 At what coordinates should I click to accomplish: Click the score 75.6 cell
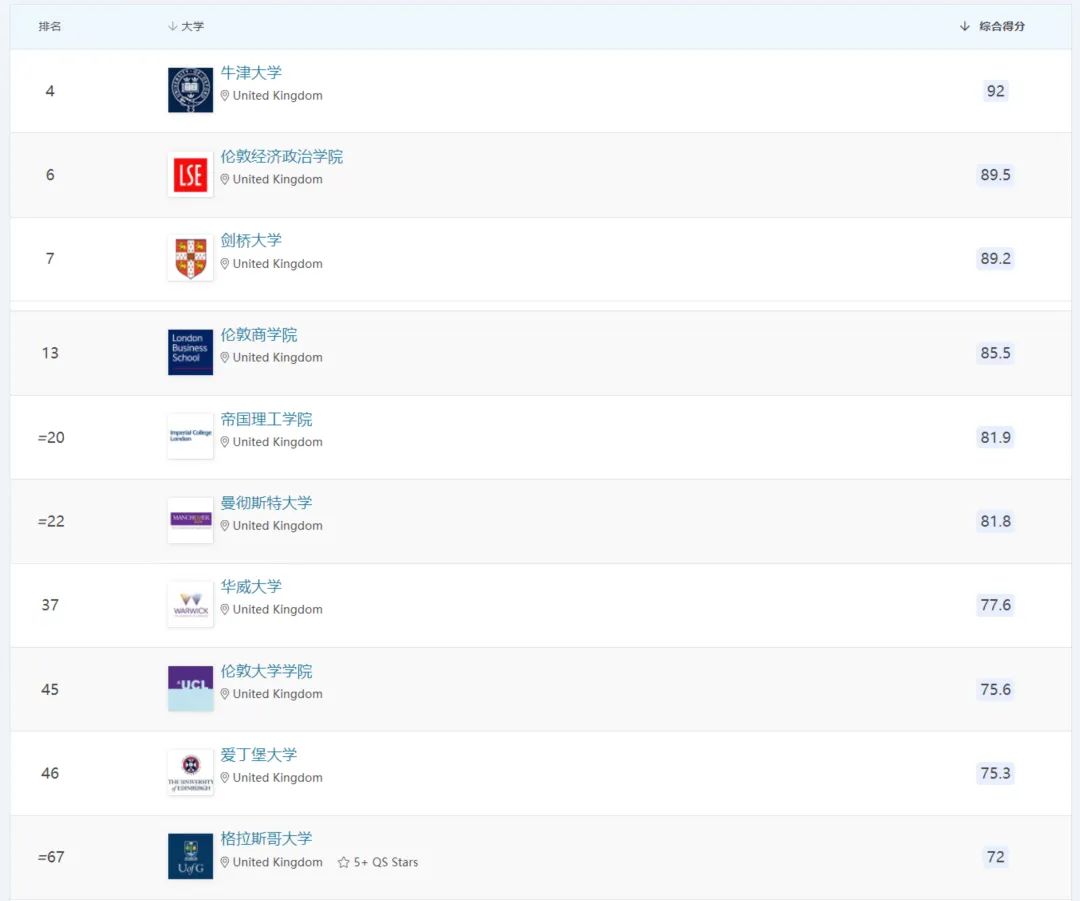point(995,690)
